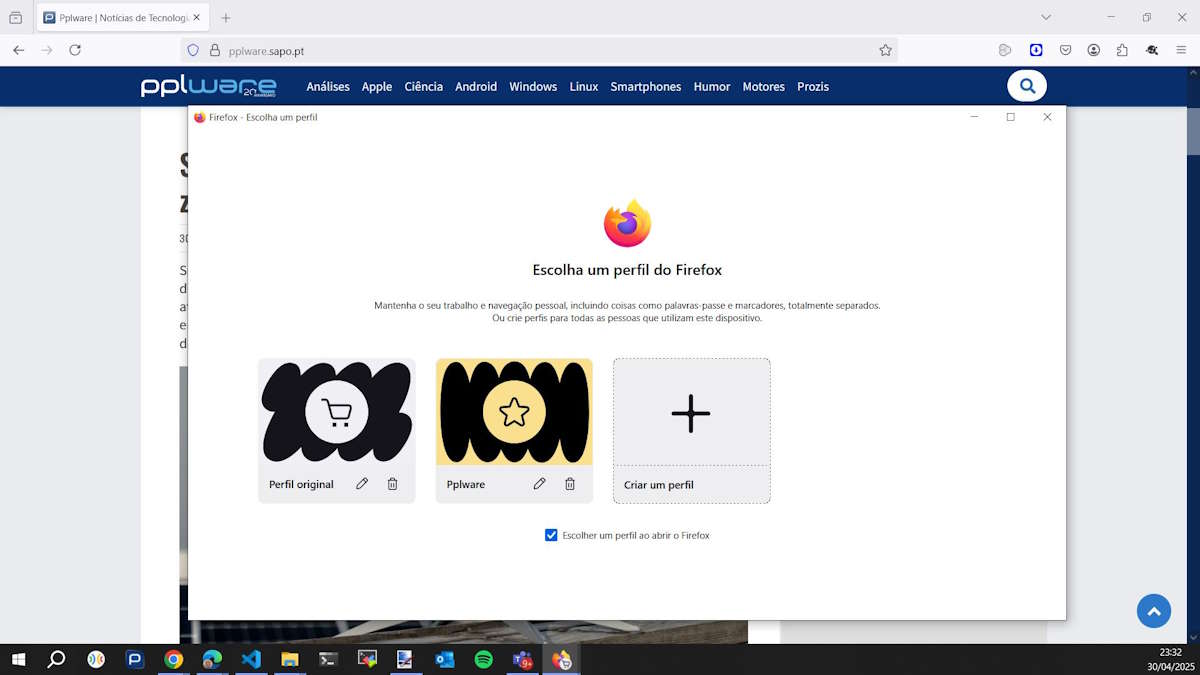Open Spotify from the Windows taskbar
Image resolution: width=1200 pixels, height=675 pixels.
point(483,659)
